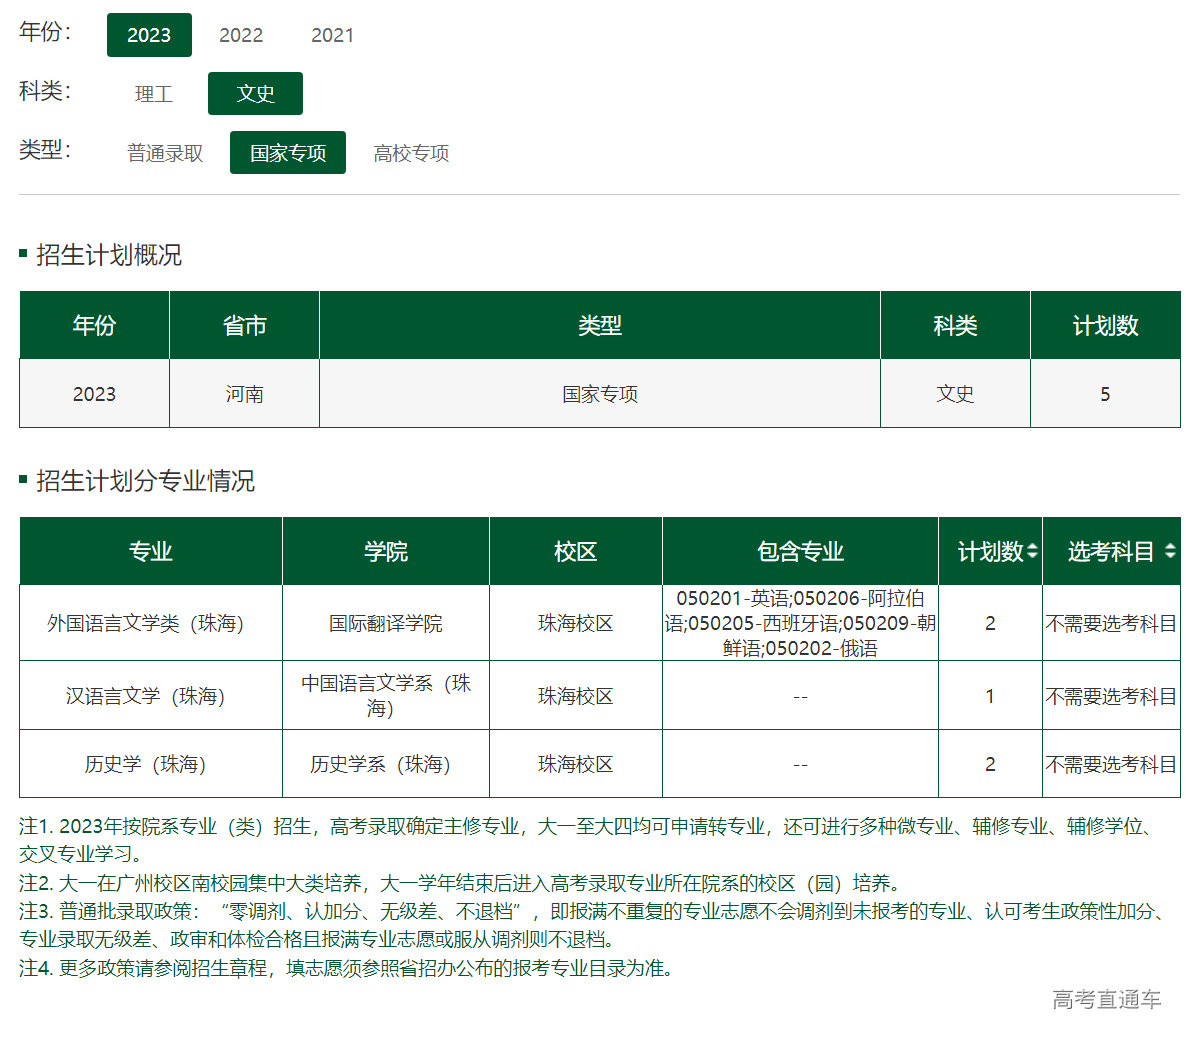Screen dimensions: 1190x1039
Task: Click the green square marker beside 招生计划分专业情况
Action: coord(23,481)
